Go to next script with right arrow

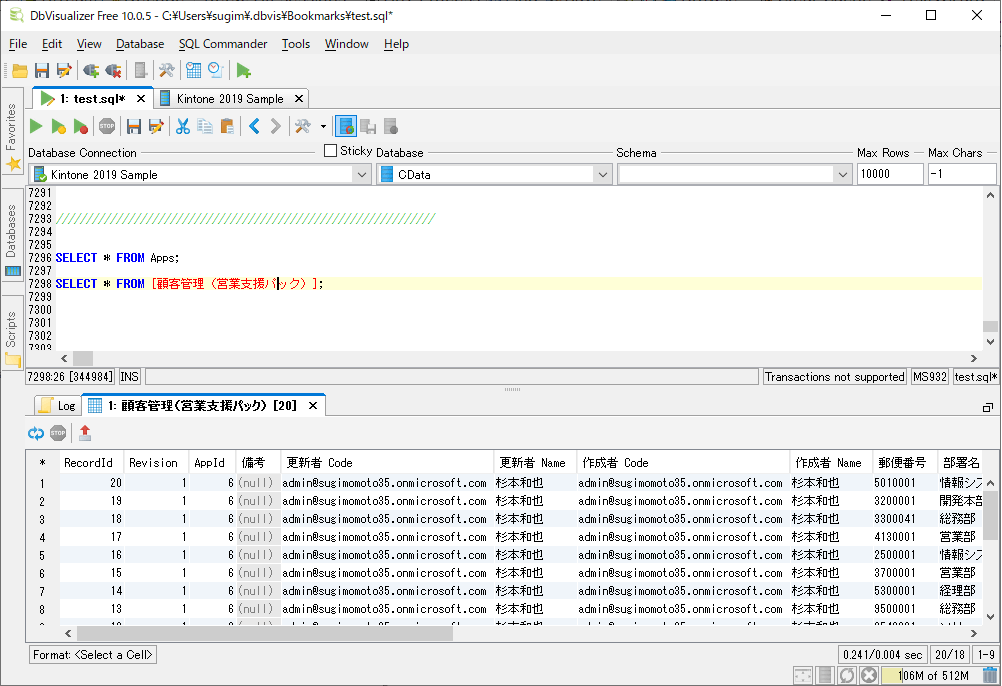[x=275, y=126]
